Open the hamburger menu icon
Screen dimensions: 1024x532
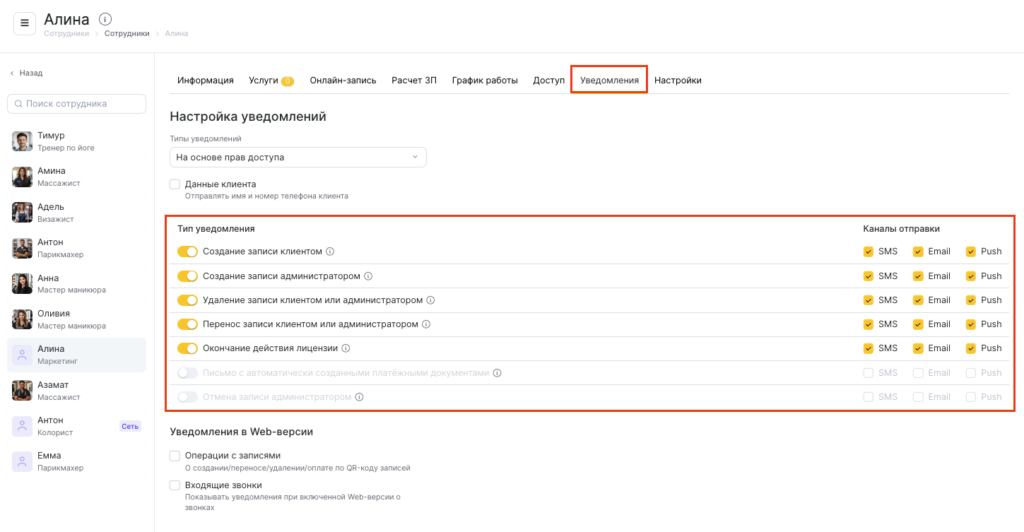[x=25, y=24]
